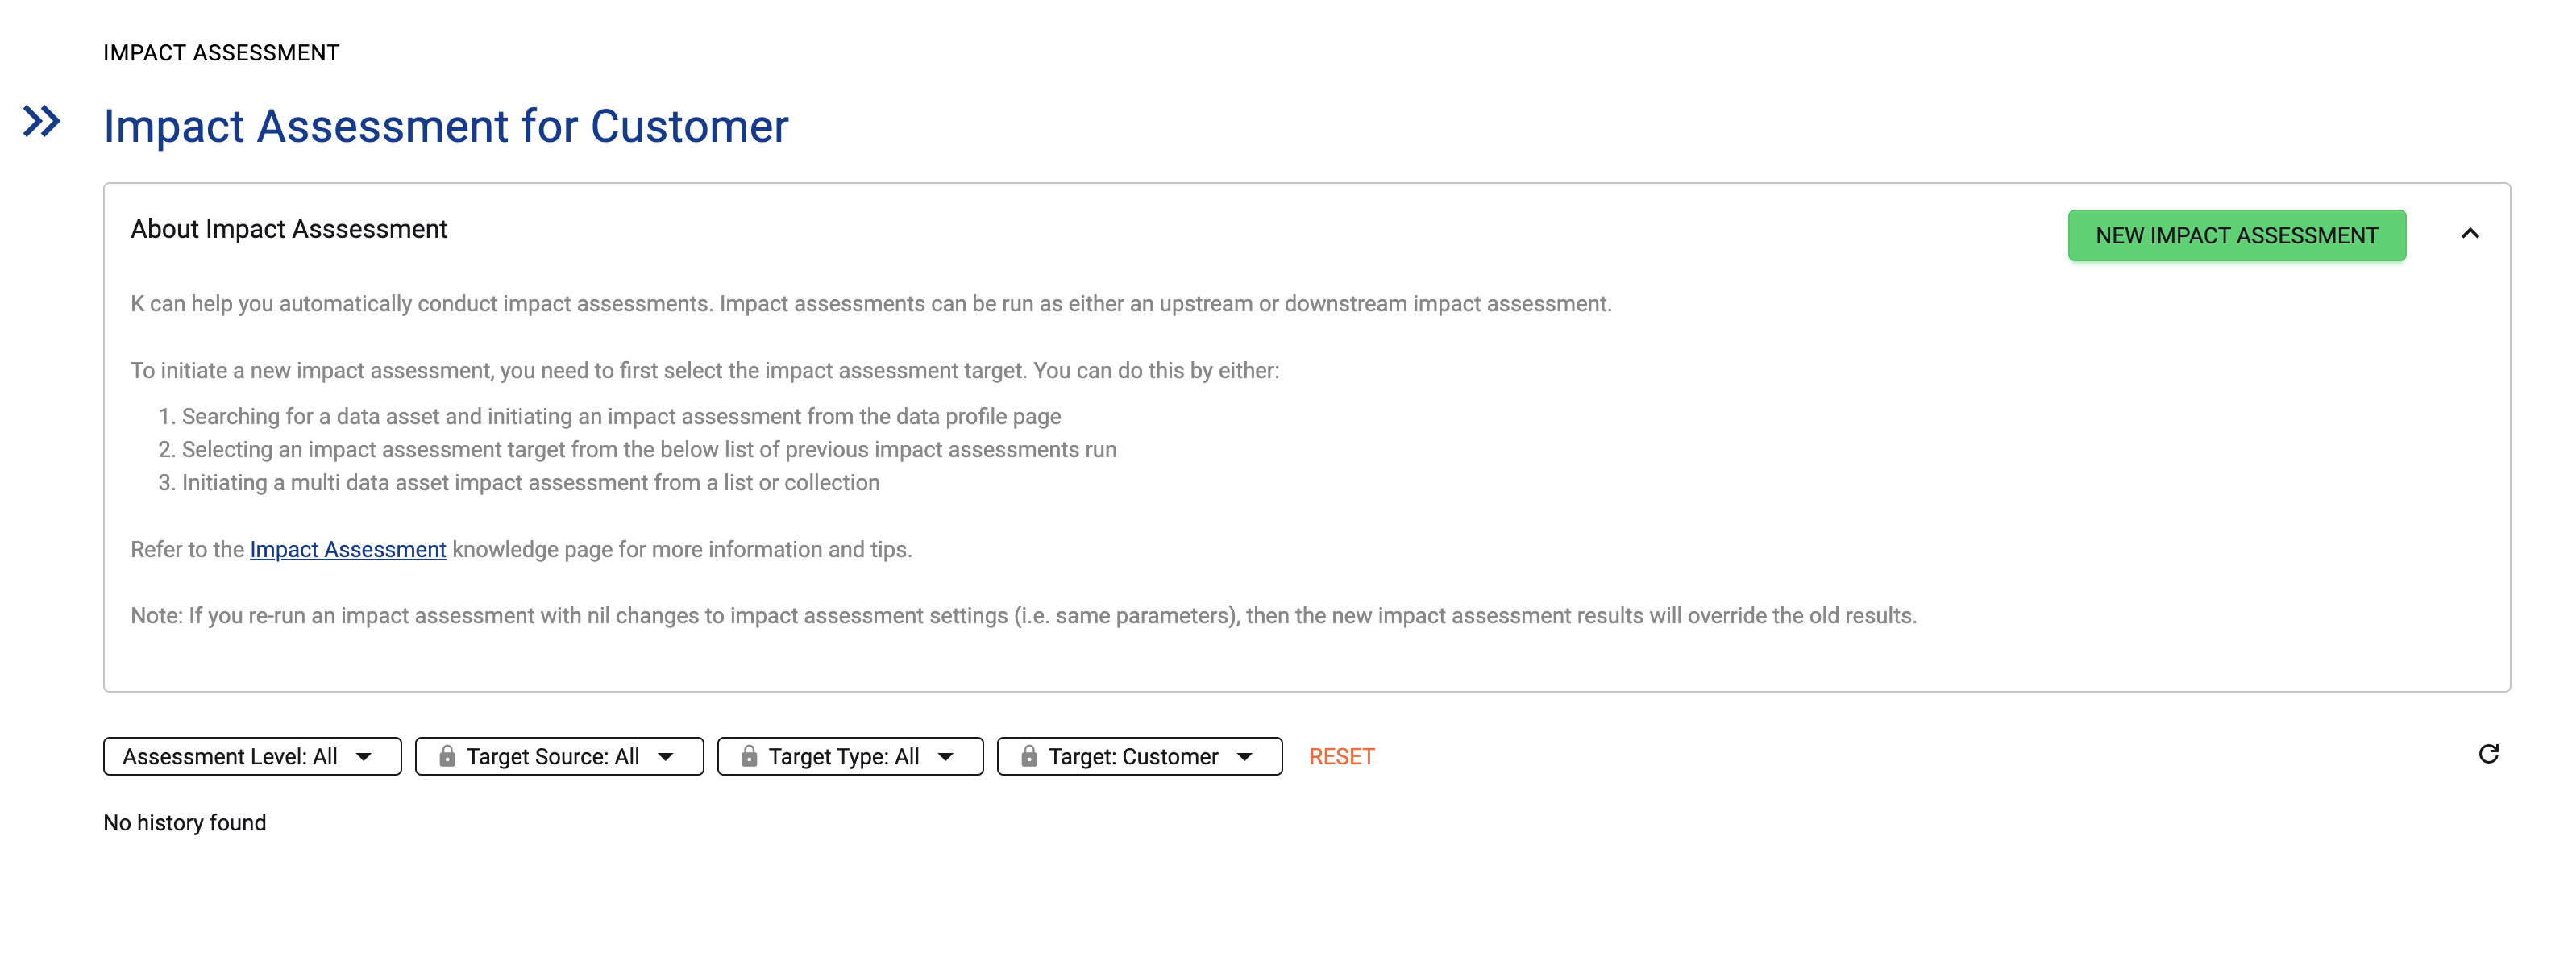Viewport: 2576px width, 953px height.
Task: Reset filters with the RESET button
Action: click(x=1341, y=757)
